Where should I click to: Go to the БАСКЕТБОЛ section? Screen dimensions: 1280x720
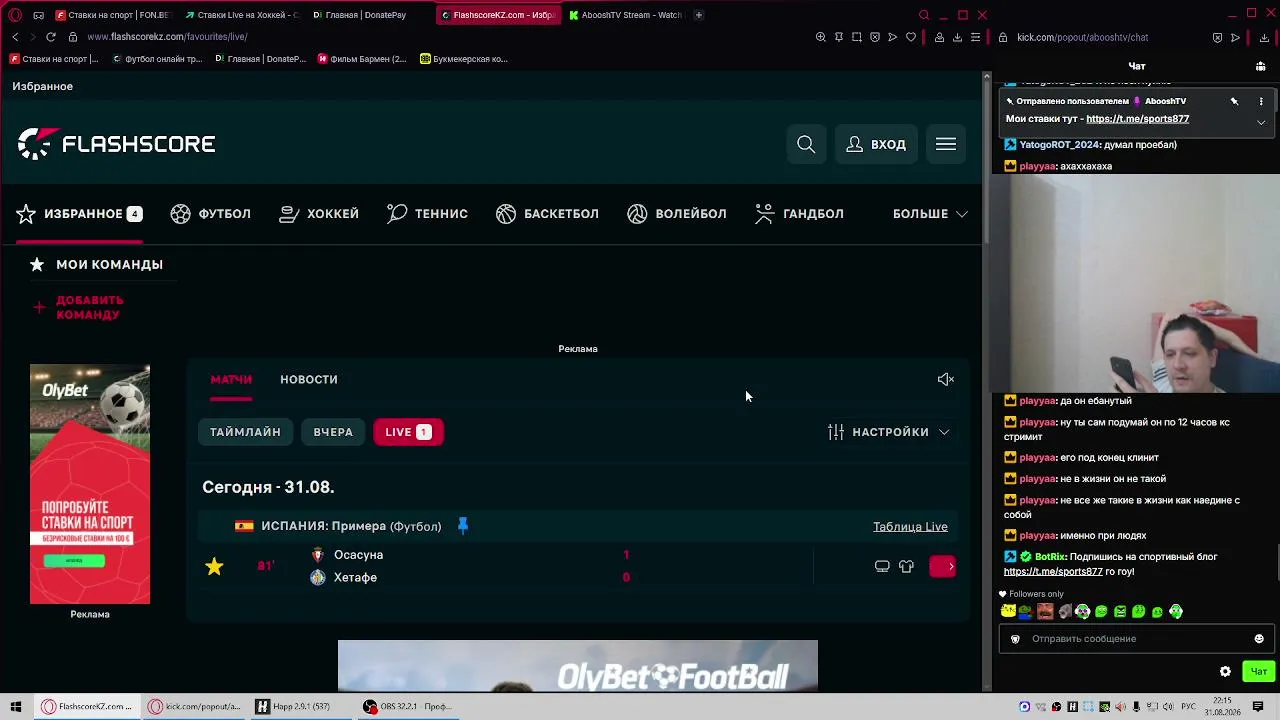point(547,214)
